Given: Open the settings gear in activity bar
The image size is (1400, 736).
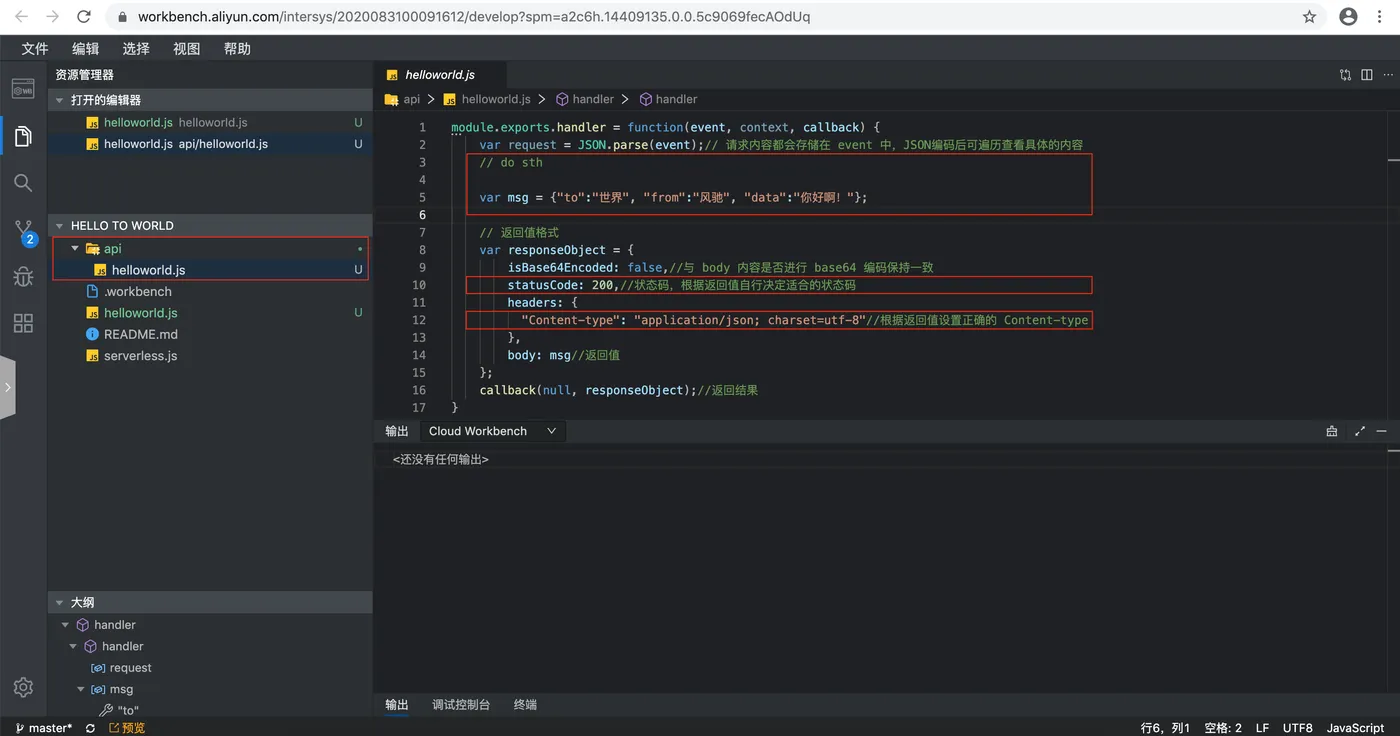Looking at the screenshot, I should pyautogui.click(x=23, y=688).
